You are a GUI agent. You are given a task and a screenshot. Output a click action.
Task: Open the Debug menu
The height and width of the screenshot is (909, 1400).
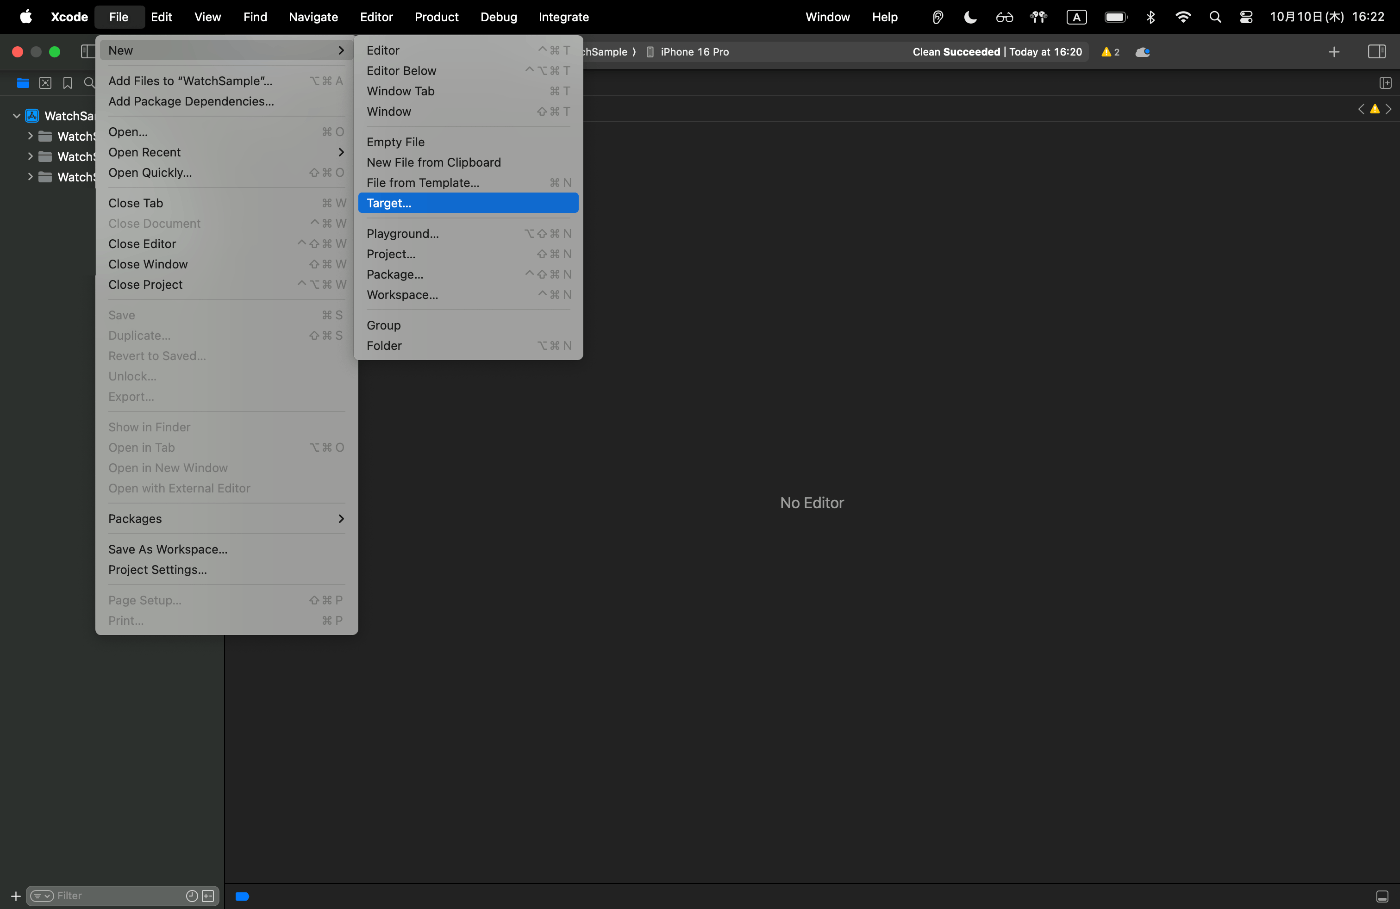499,17
